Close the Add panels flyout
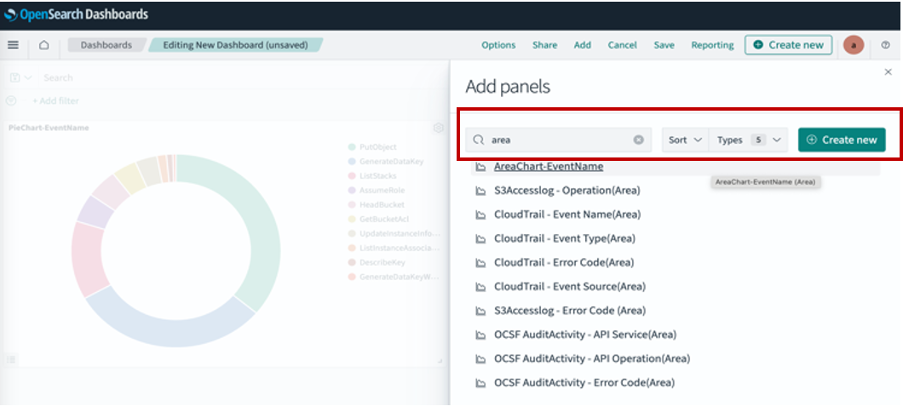This screenshot has width=904, height=412. (888, 72)
